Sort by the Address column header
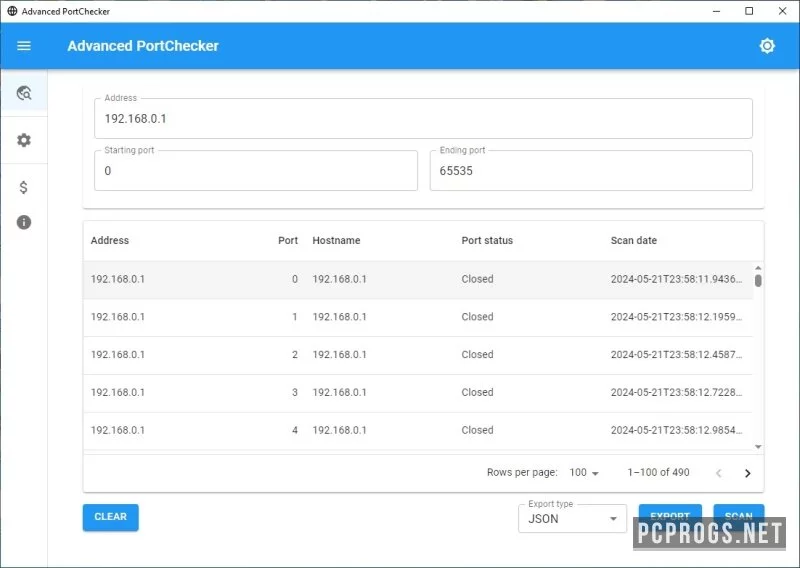This screenshot has width=800, height=568. tap(110, 240)
